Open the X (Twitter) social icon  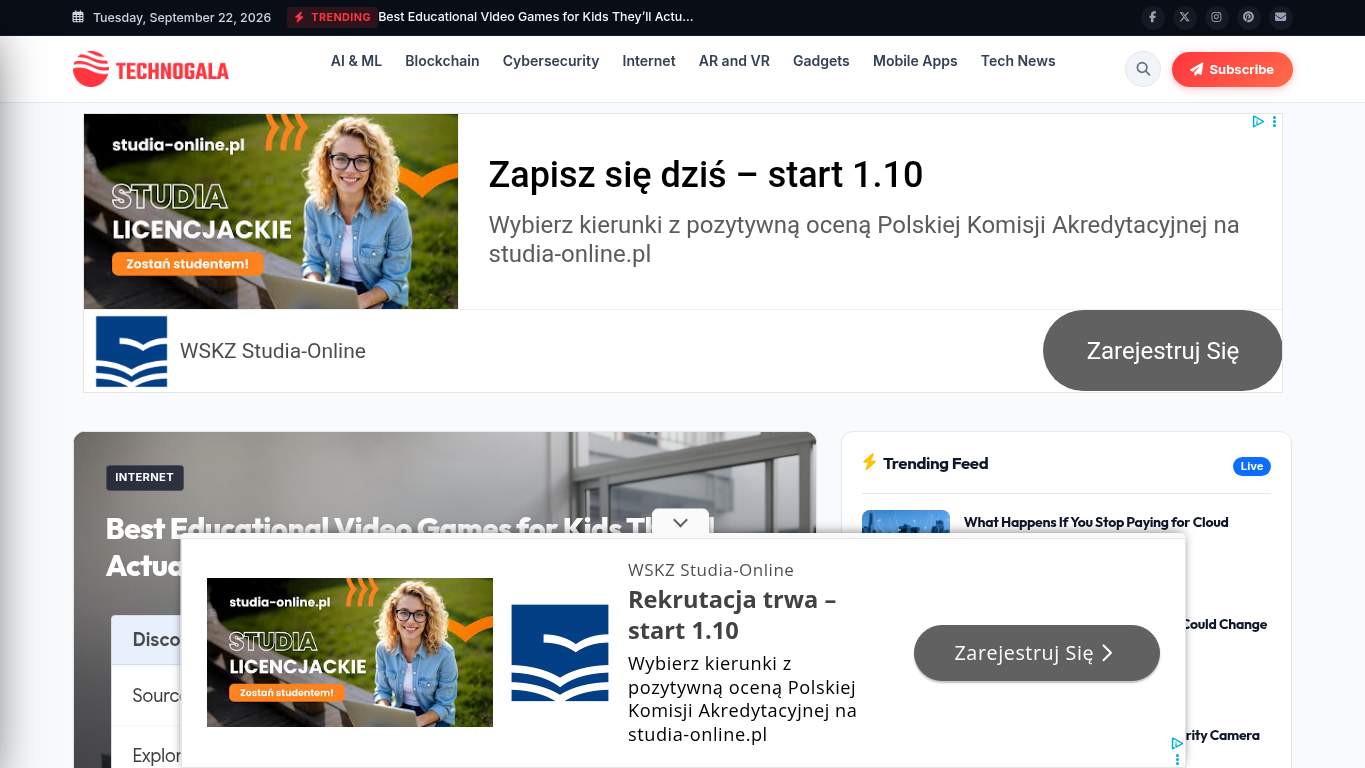coord(1184,17)
